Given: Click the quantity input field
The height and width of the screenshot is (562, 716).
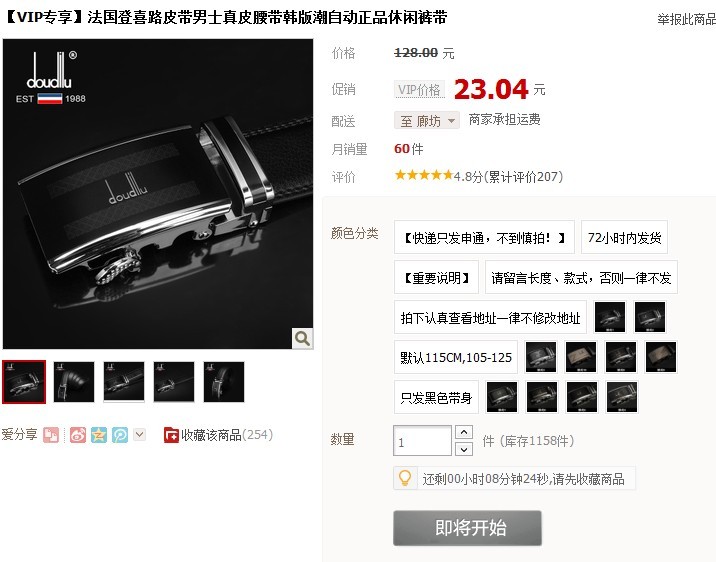Looking at the screenshot, I should (422, 441).
